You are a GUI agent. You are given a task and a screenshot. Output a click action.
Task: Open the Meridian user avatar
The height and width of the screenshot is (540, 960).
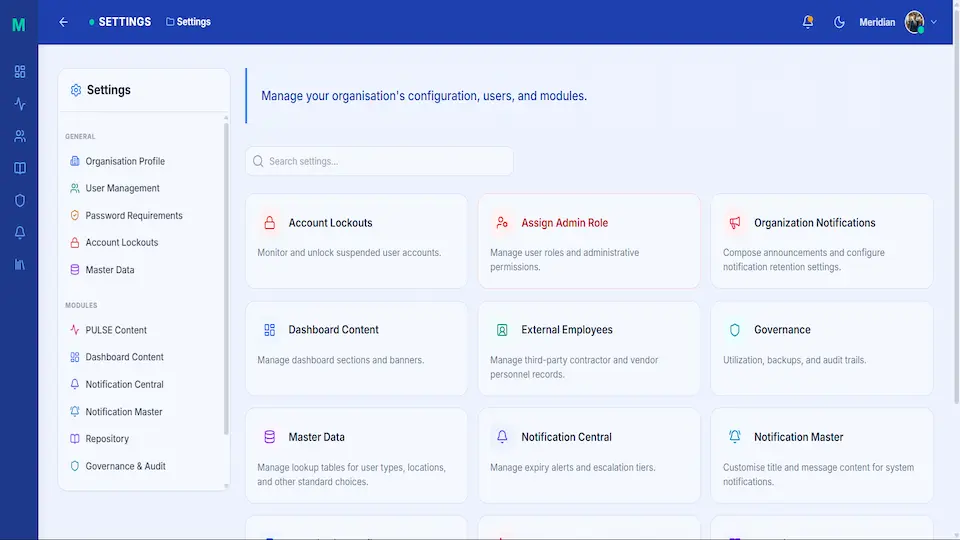(x=915, y=22)
